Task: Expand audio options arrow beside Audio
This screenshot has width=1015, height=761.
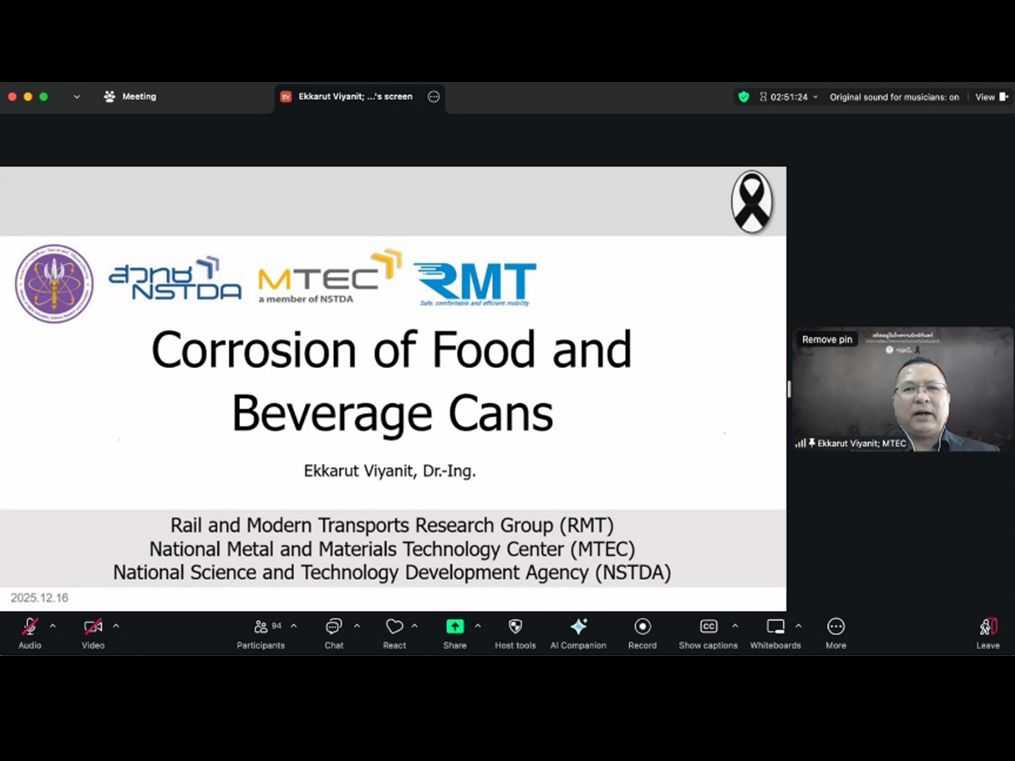Action: [53, 626]
